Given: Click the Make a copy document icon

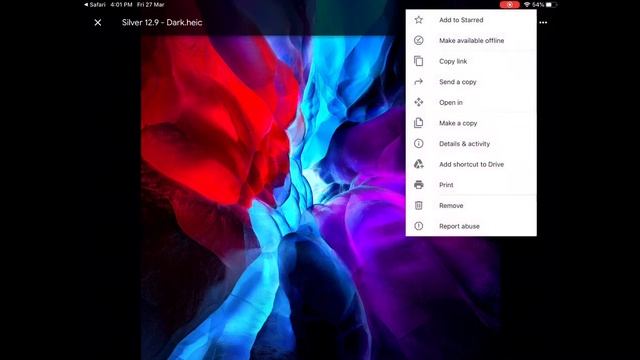Looking at the screenshot, I should 418,123.
